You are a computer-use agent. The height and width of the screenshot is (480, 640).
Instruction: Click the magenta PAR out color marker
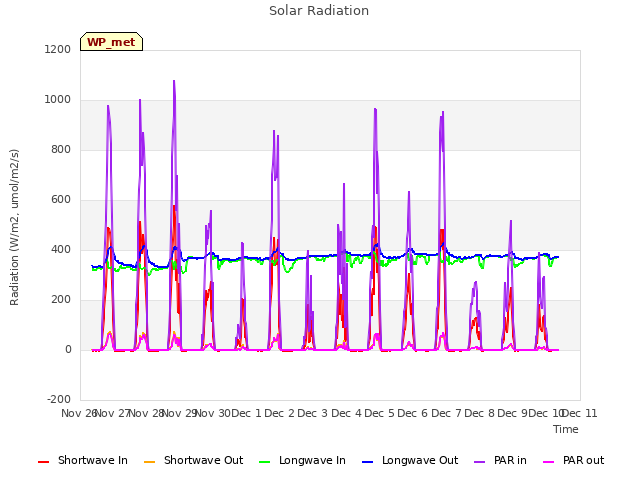(549, 462)
